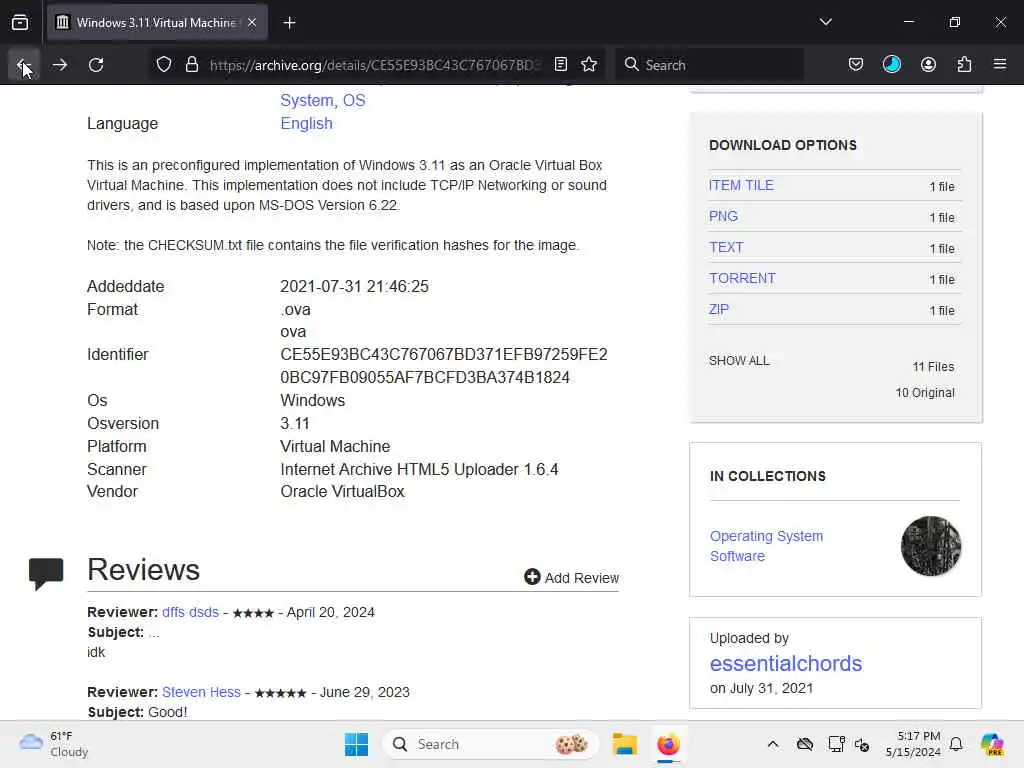Open the notifications bell icon

tap(955, 744)
